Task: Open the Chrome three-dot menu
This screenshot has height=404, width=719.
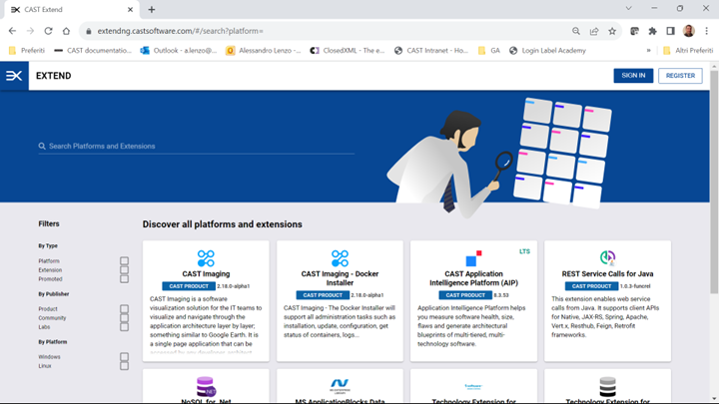Action: pyautogui.click(x=707, y=31)
